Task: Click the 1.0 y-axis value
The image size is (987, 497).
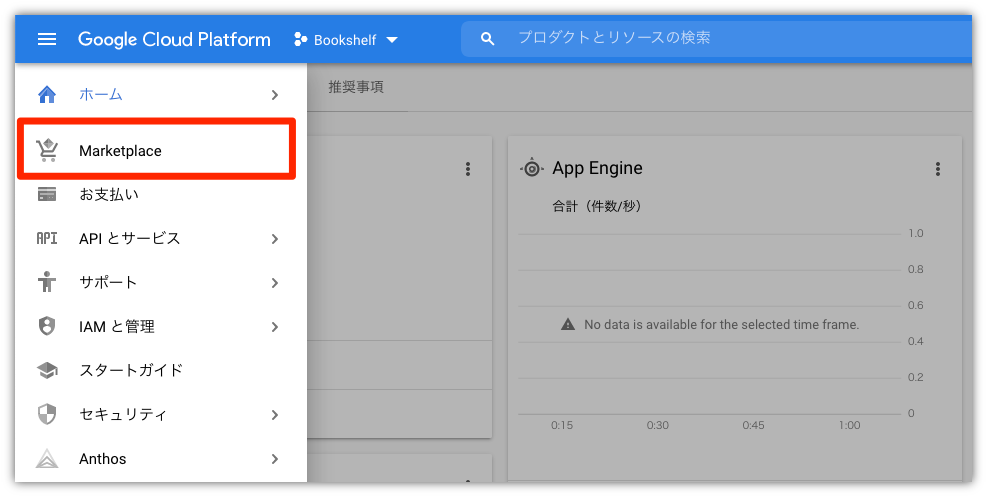Action: 916,233
